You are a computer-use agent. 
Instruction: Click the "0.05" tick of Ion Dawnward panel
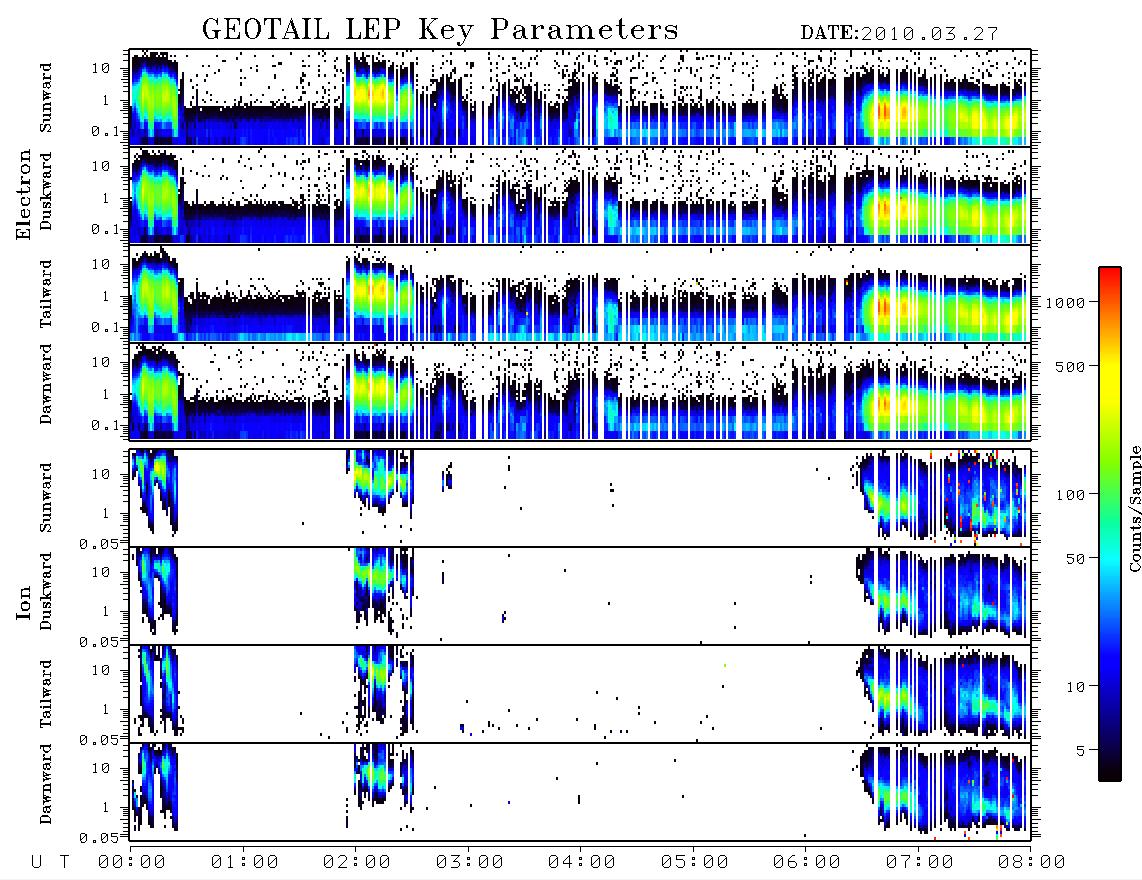(x=98, y=838)
